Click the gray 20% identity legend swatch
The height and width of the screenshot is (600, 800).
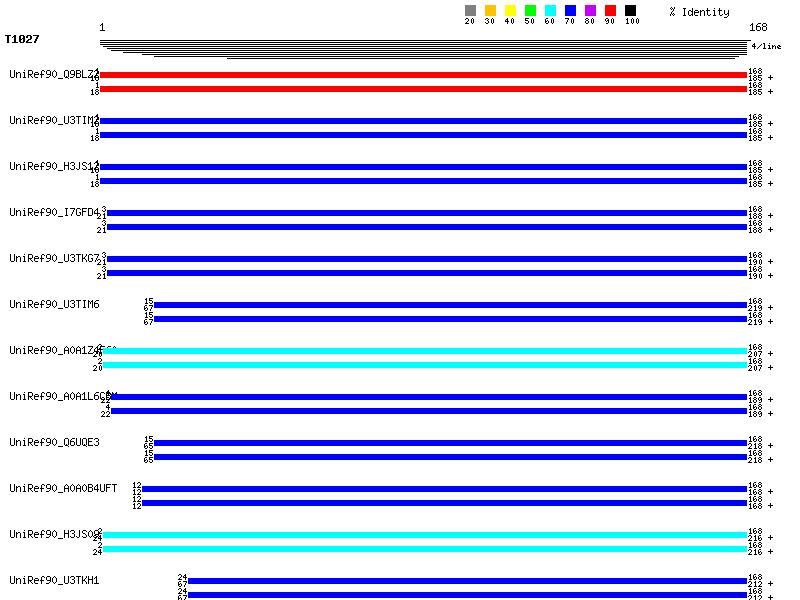[470, 11]
